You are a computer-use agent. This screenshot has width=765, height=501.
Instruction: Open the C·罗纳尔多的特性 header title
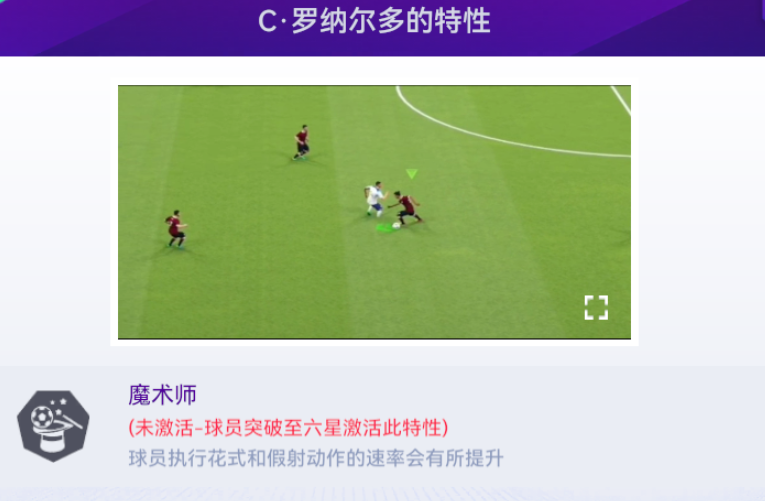click(x=374, y=21)
